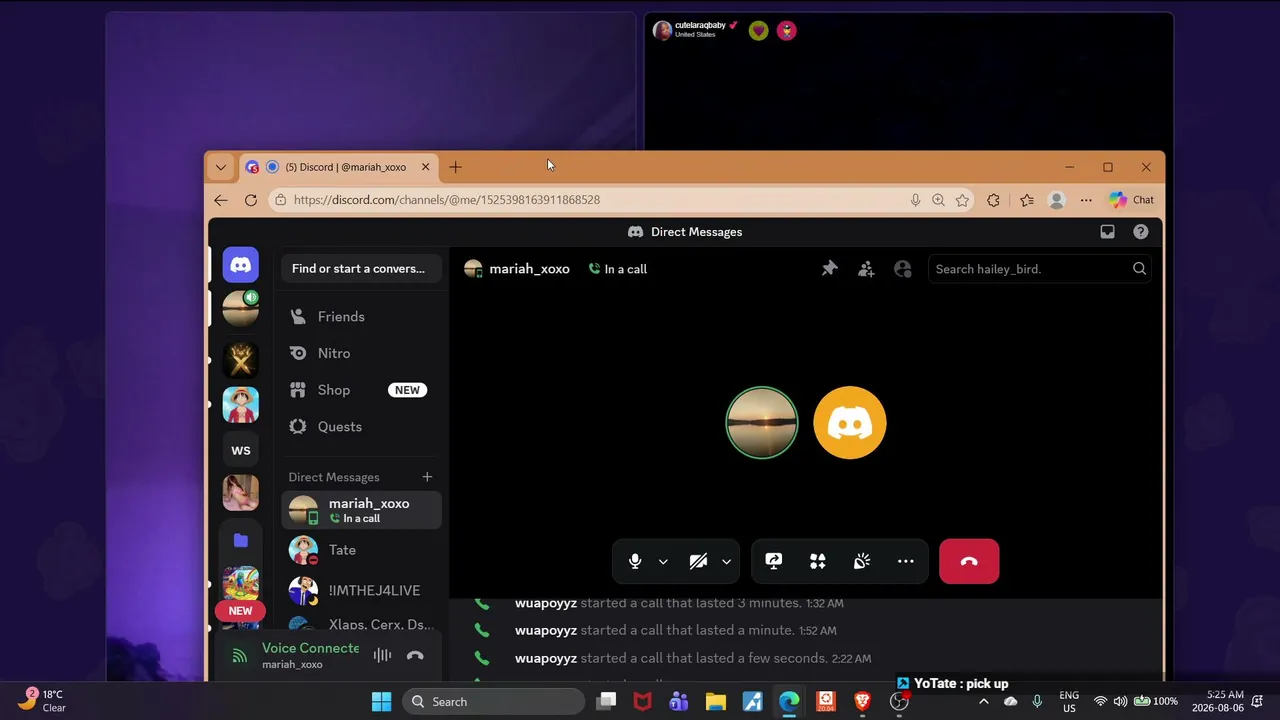Click the sunset avatar in the call view
The height and width of the screenshot is (720, 1280).
762,423
